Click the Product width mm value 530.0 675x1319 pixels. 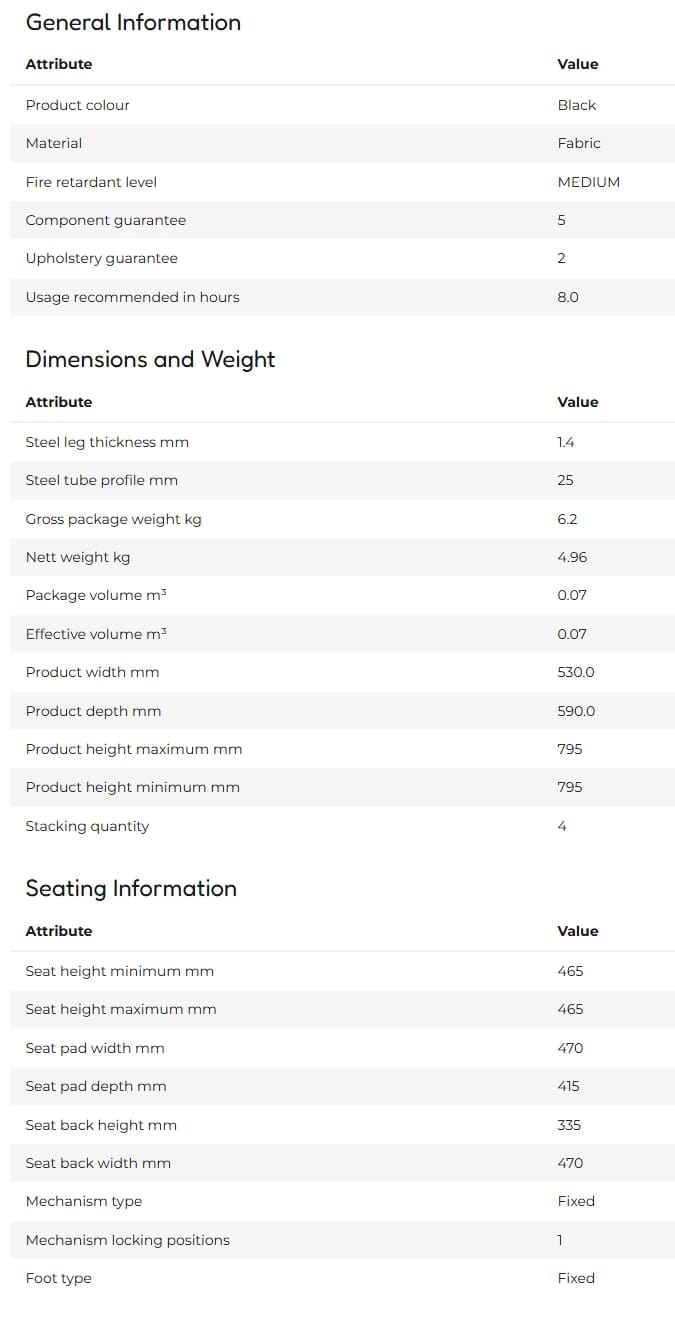tap(575, 672)
